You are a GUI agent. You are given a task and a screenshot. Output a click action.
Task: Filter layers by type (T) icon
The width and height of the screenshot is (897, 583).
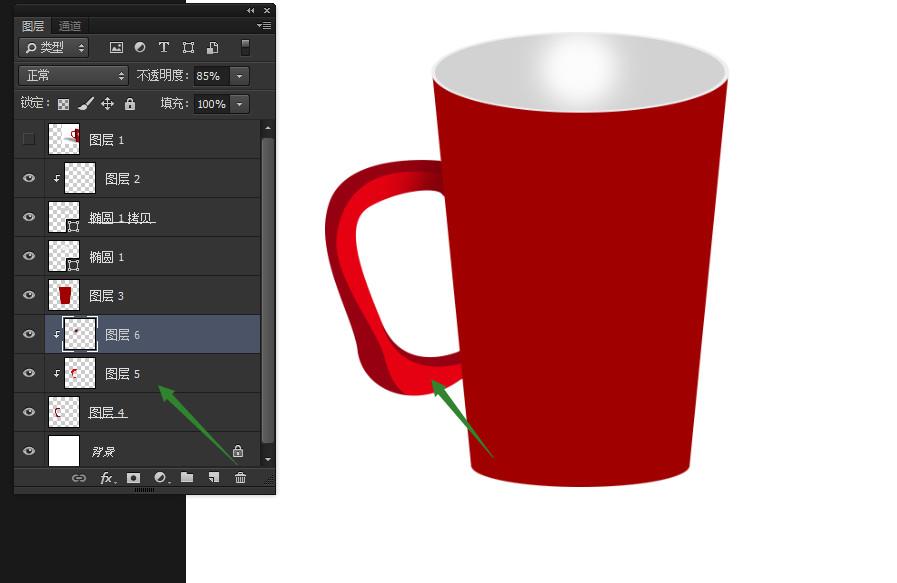tap(164, 47)
